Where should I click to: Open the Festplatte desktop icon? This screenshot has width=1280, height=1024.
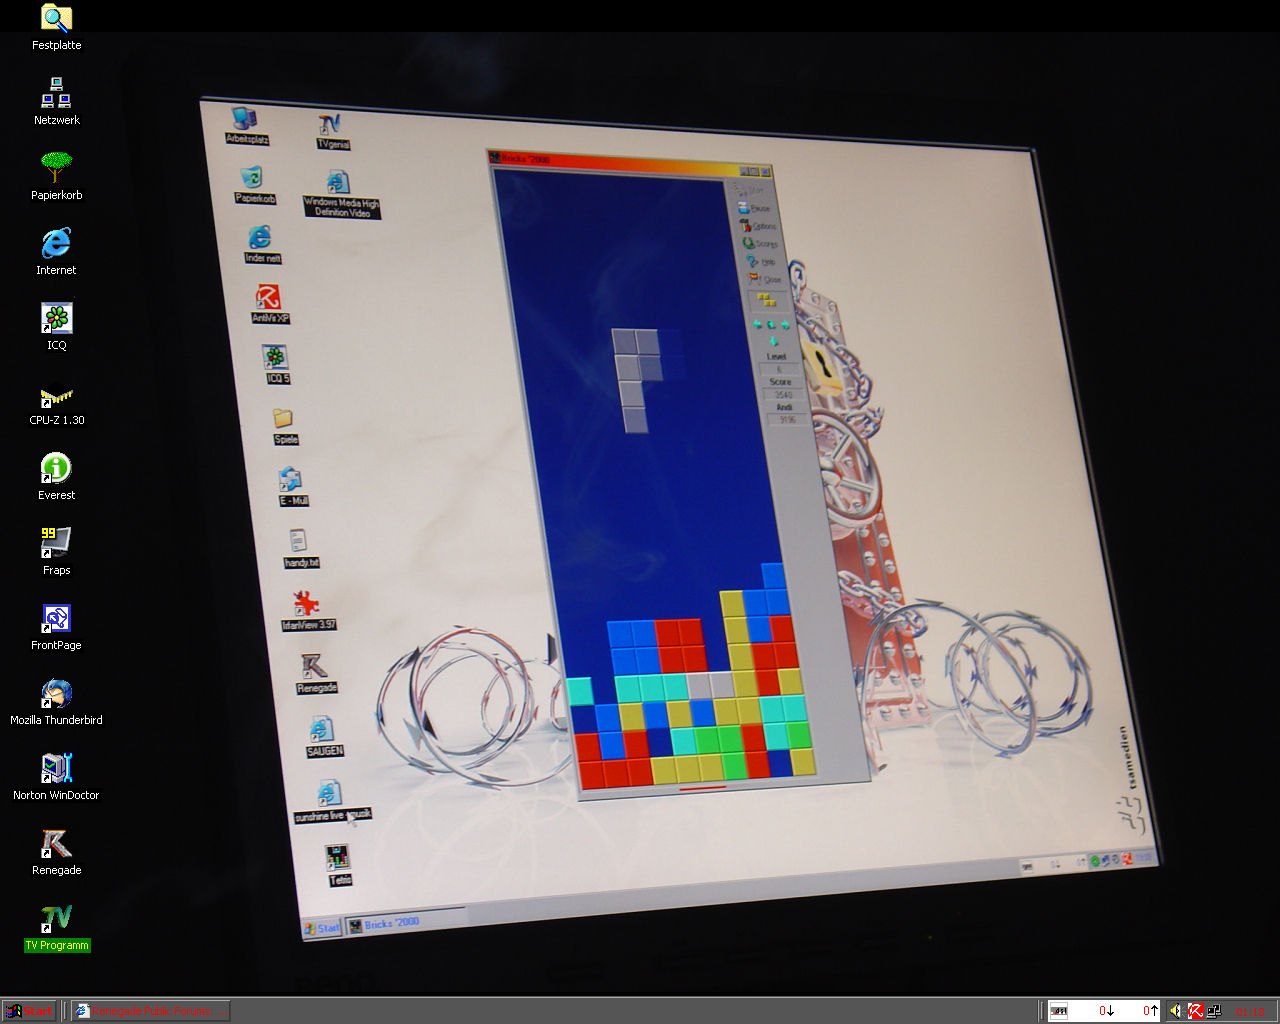point(56,18)
